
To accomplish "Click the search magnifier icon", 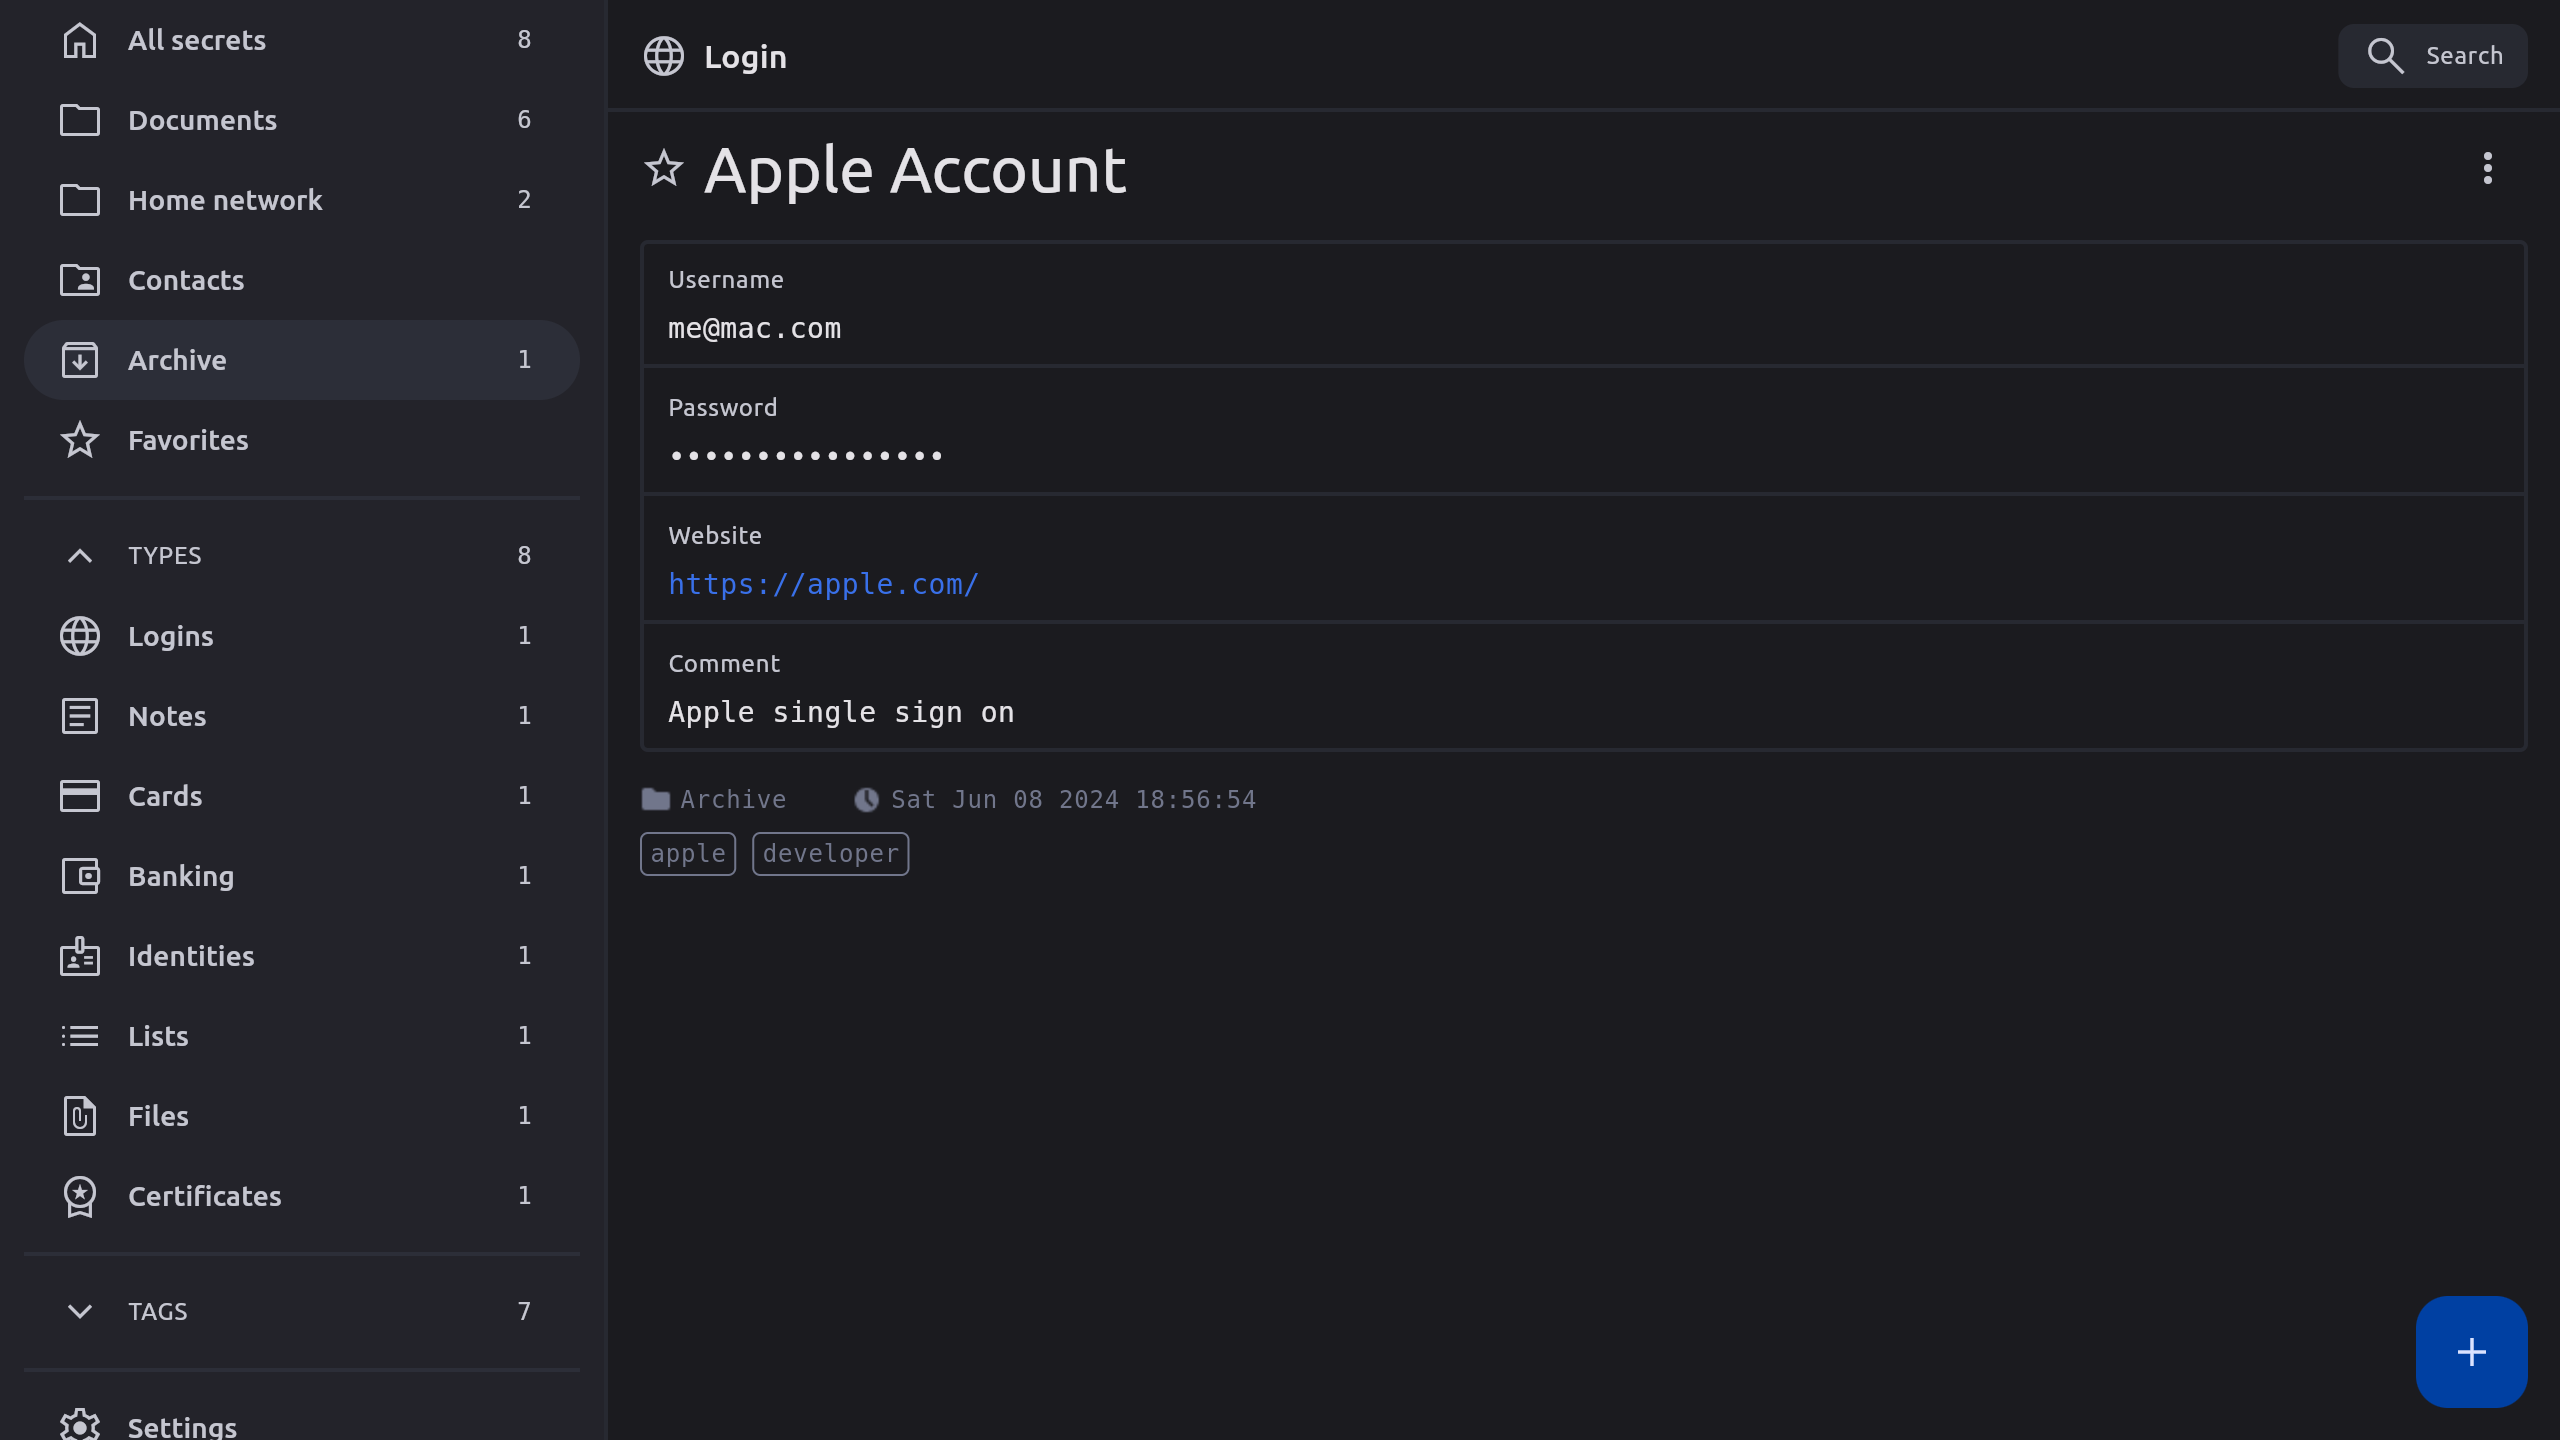I will 2385,56.
